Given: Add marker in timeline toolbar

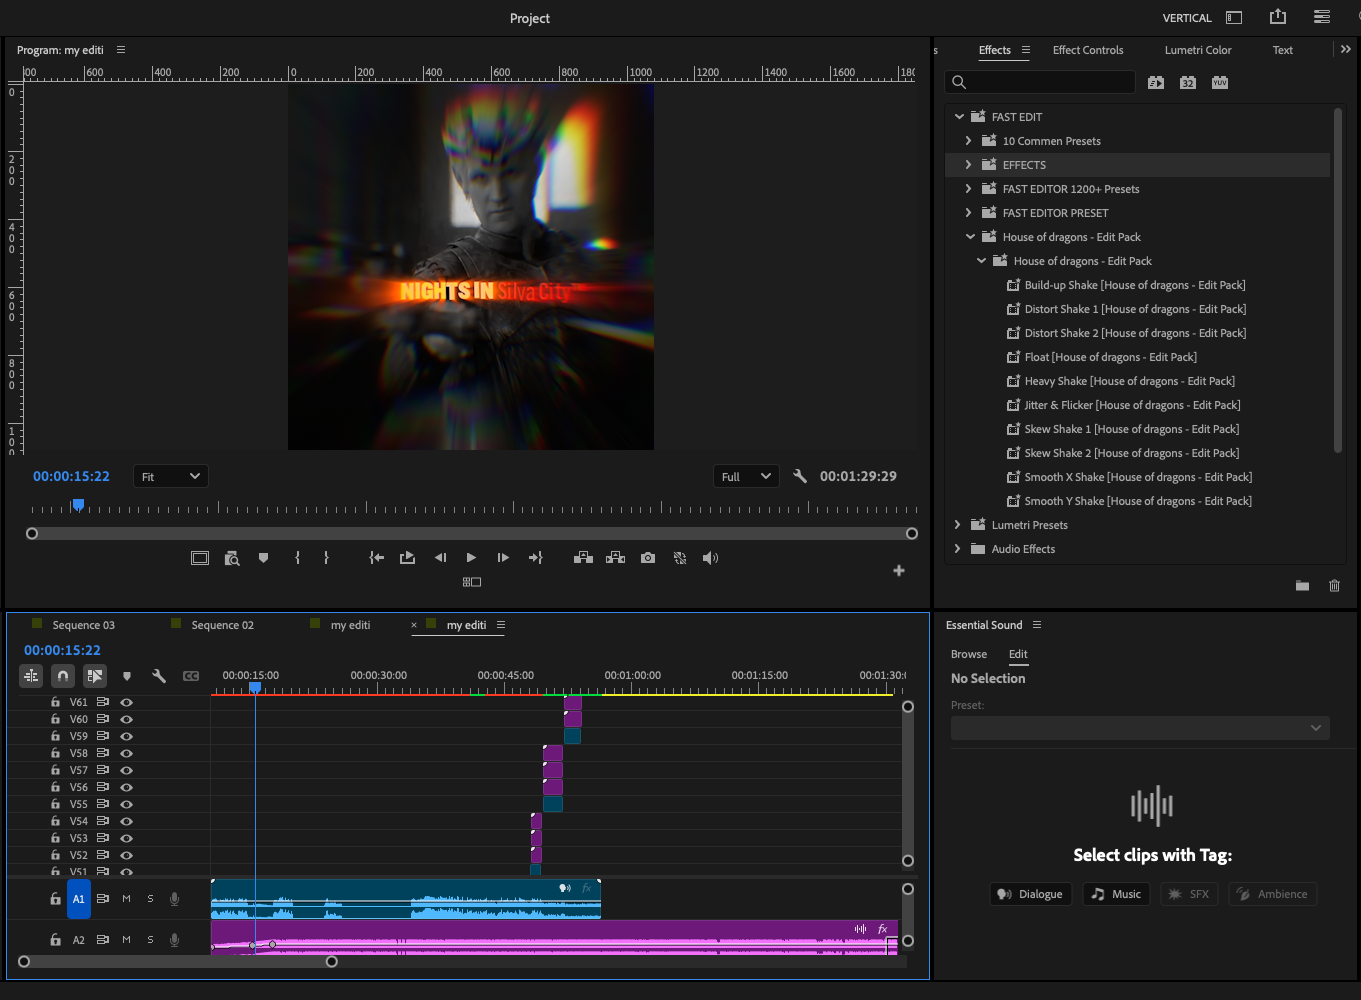Looking at the screenshot, I should tap(127, 676).
